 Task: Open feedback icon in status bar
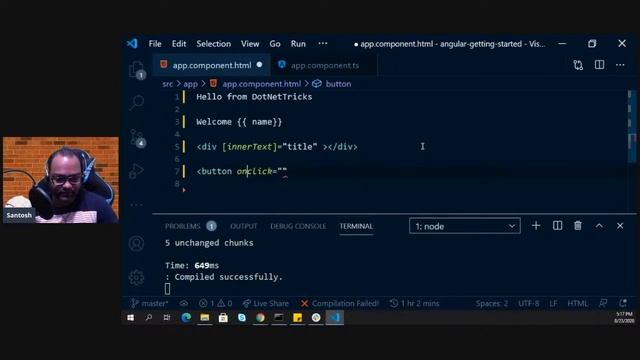click(603, 303)
